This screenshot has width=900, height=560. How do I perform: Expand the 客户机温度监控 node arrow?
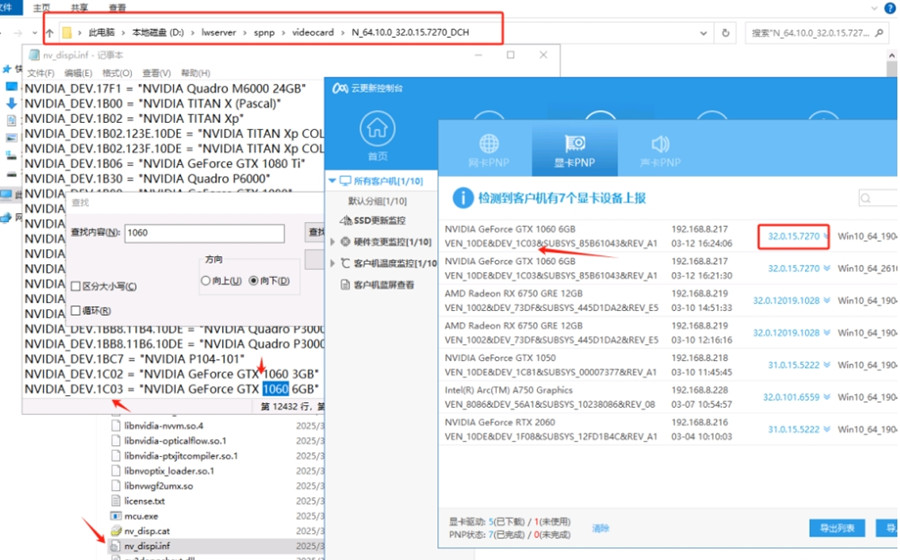[332, 263]
